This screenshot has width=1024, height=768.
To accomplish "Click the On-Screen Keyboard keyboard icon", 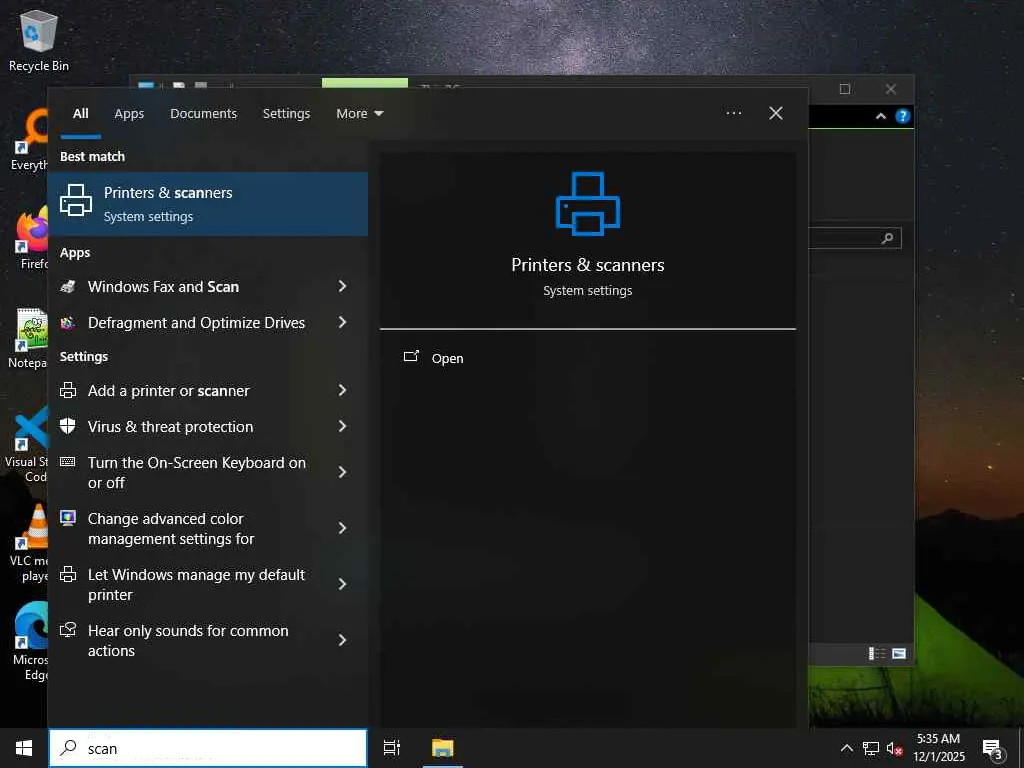I will 68,462.
